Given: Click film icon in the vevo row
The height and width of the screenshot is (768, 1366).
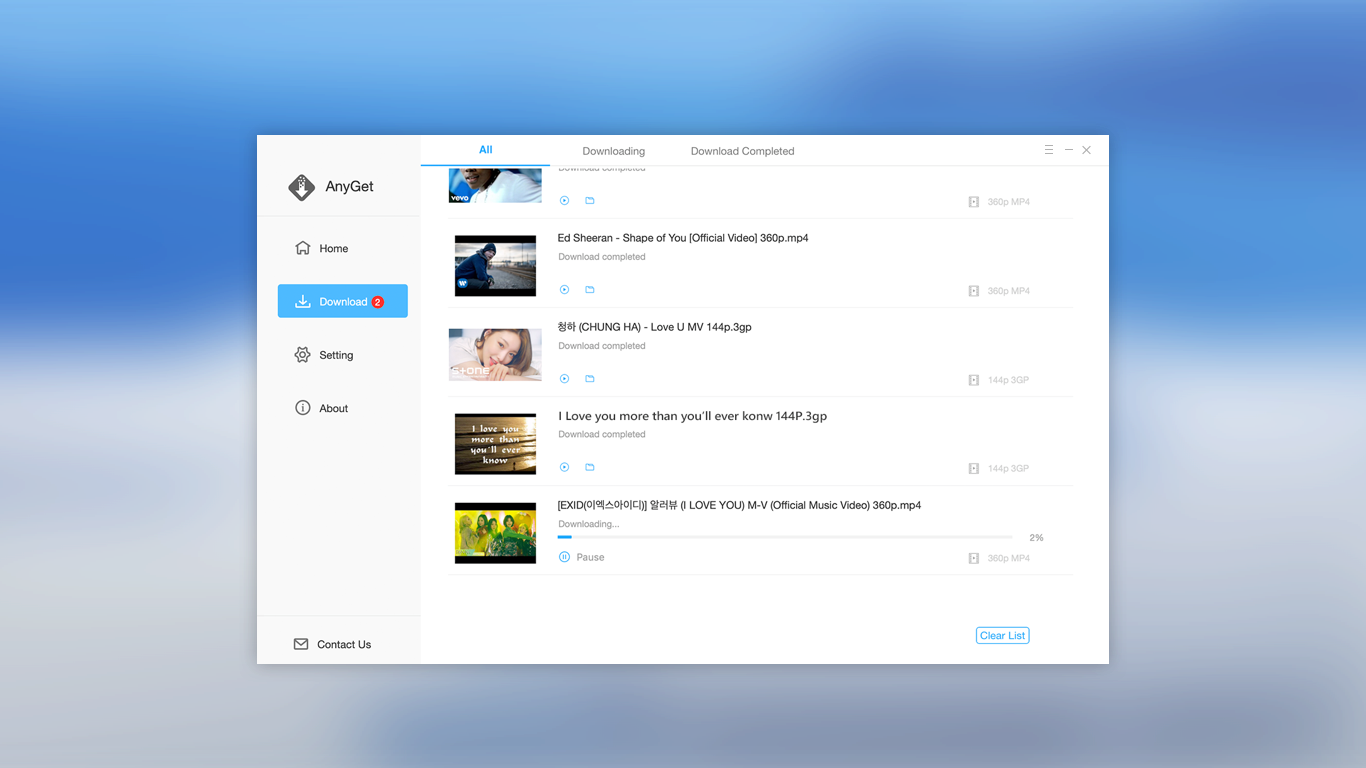Looking at the screenshot, I should click(973, 202).
